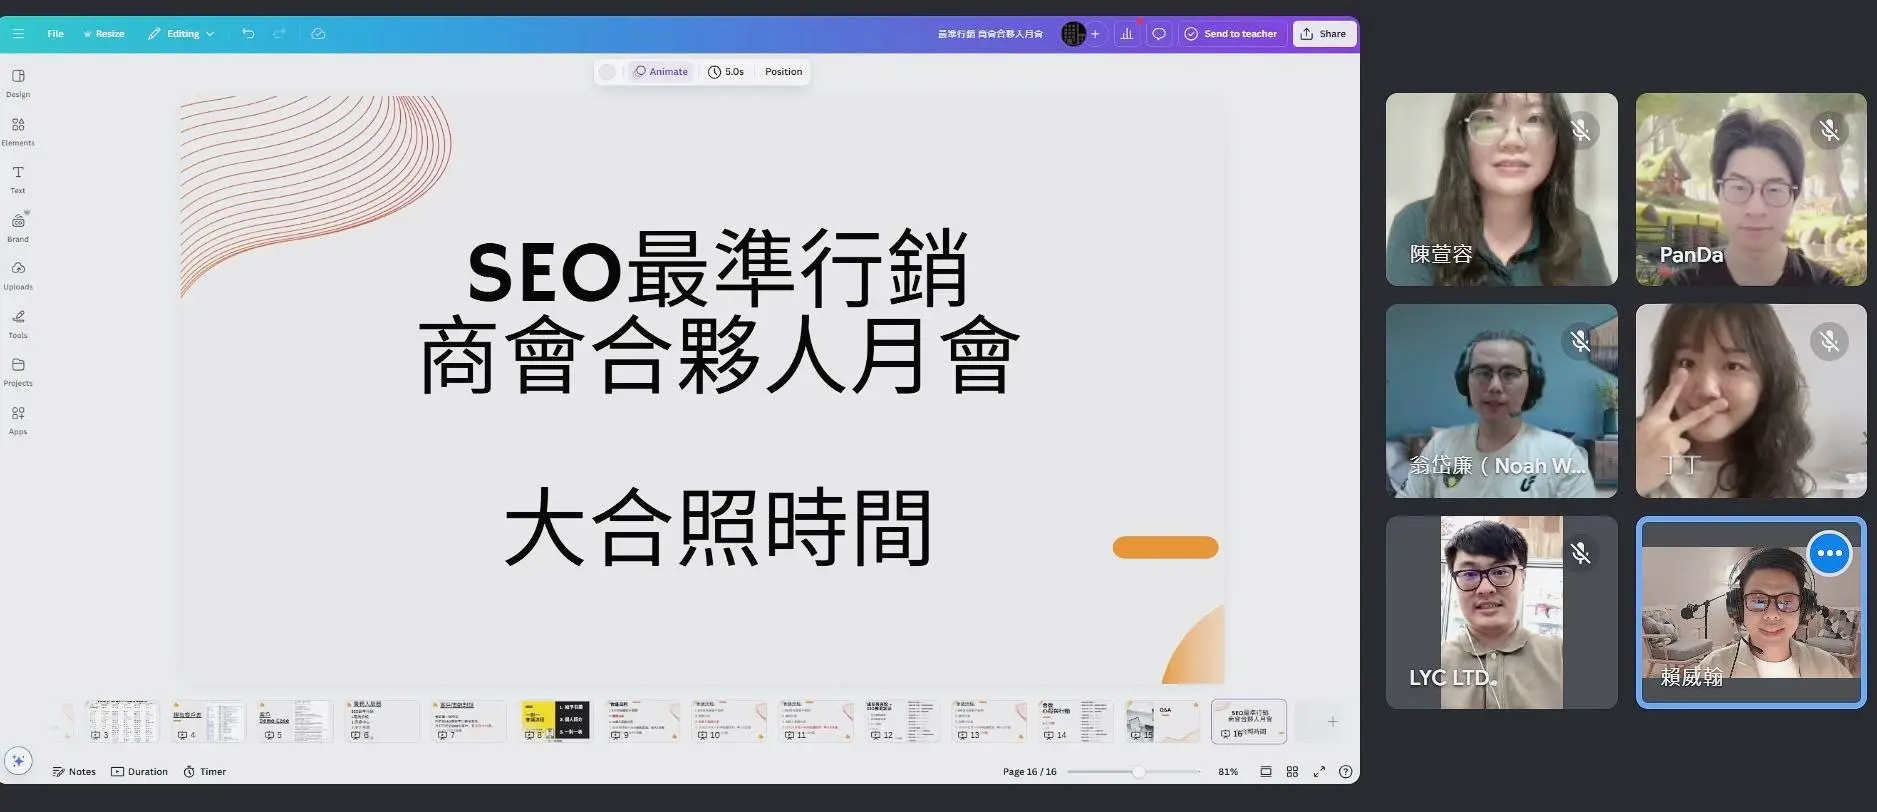Click the undo arrow icon
Image resolution: width=1877 pixels, height=812 pixels.
tap(248, 34)
